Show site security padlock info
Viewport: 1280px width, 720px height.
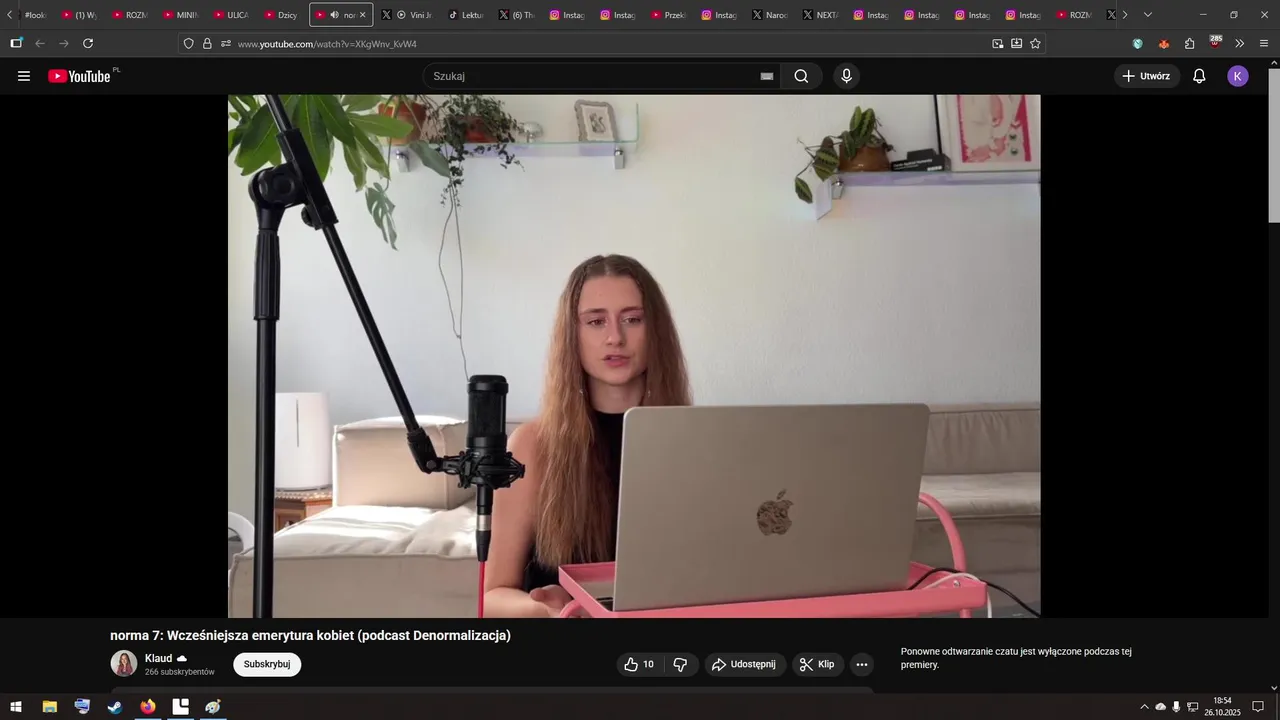[x=207, y=44]
